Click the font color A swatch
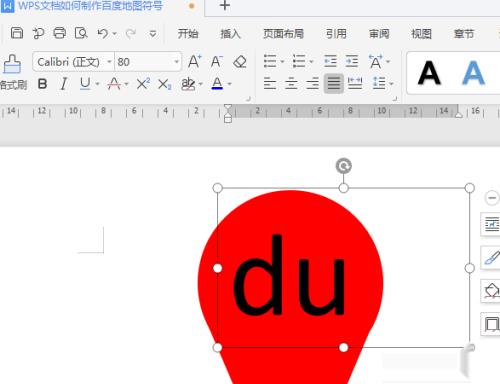Viewport: 500px width, 384px height. [217, 84]
